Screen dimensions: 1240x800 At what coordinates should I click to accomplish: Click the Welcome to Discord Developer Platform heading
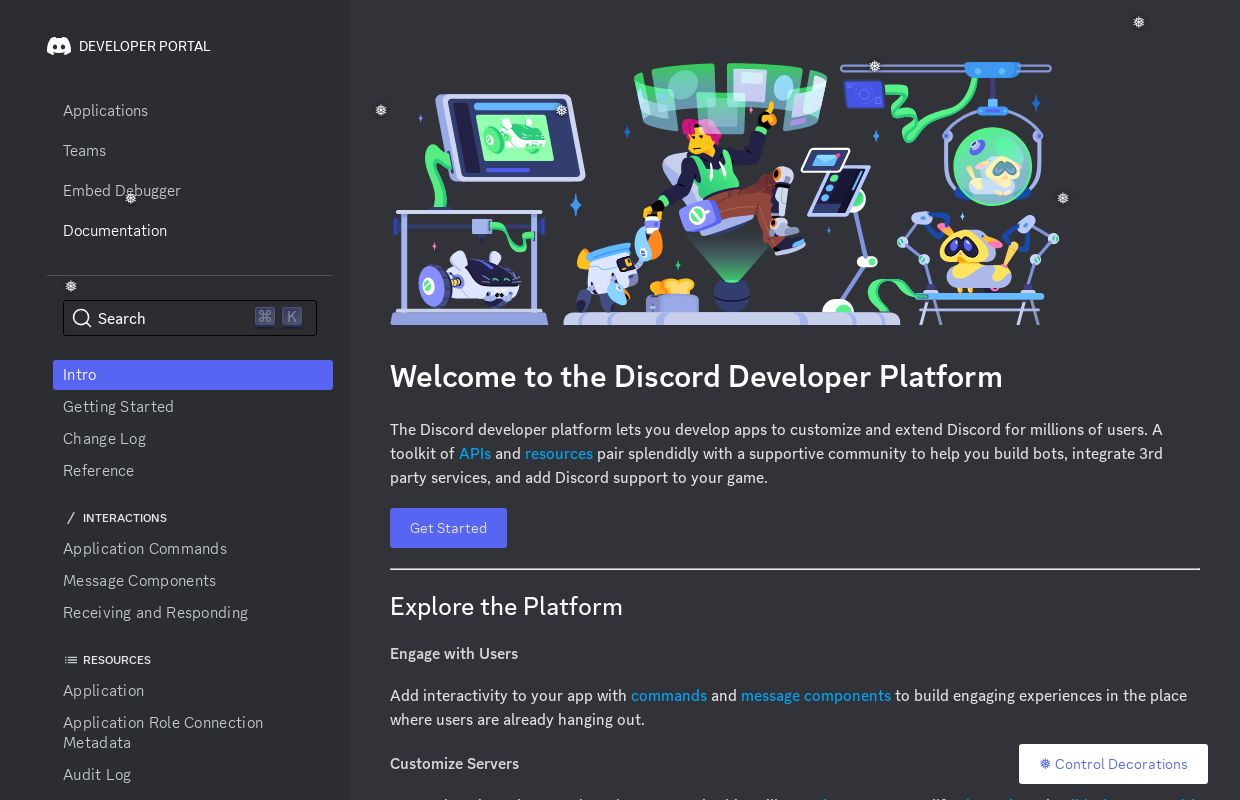(x=696, y=377)
